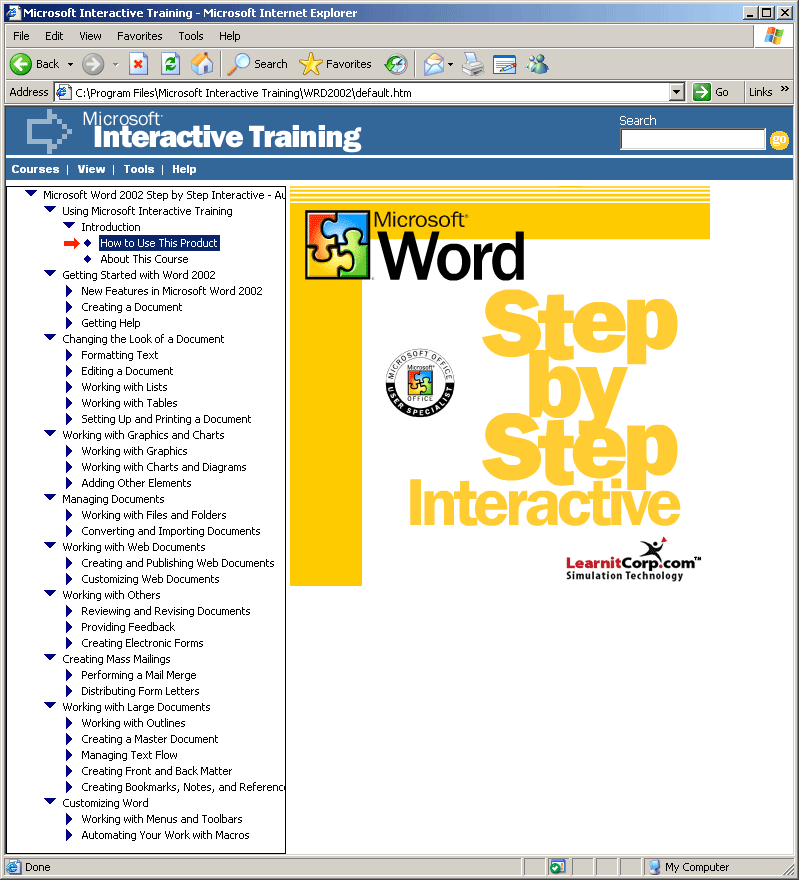Select About This Course topic

click(x=144, y=259)
